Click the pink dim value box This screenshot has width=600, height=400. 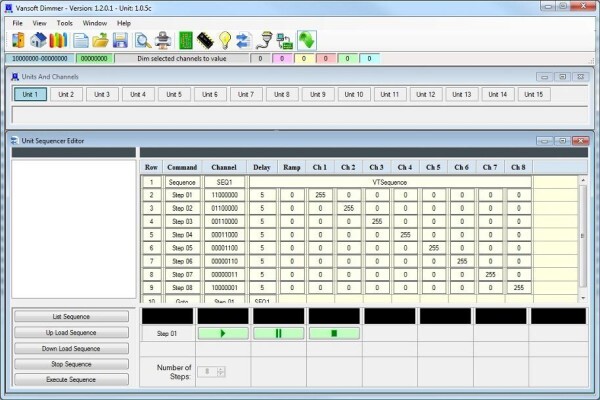[282, 59]
